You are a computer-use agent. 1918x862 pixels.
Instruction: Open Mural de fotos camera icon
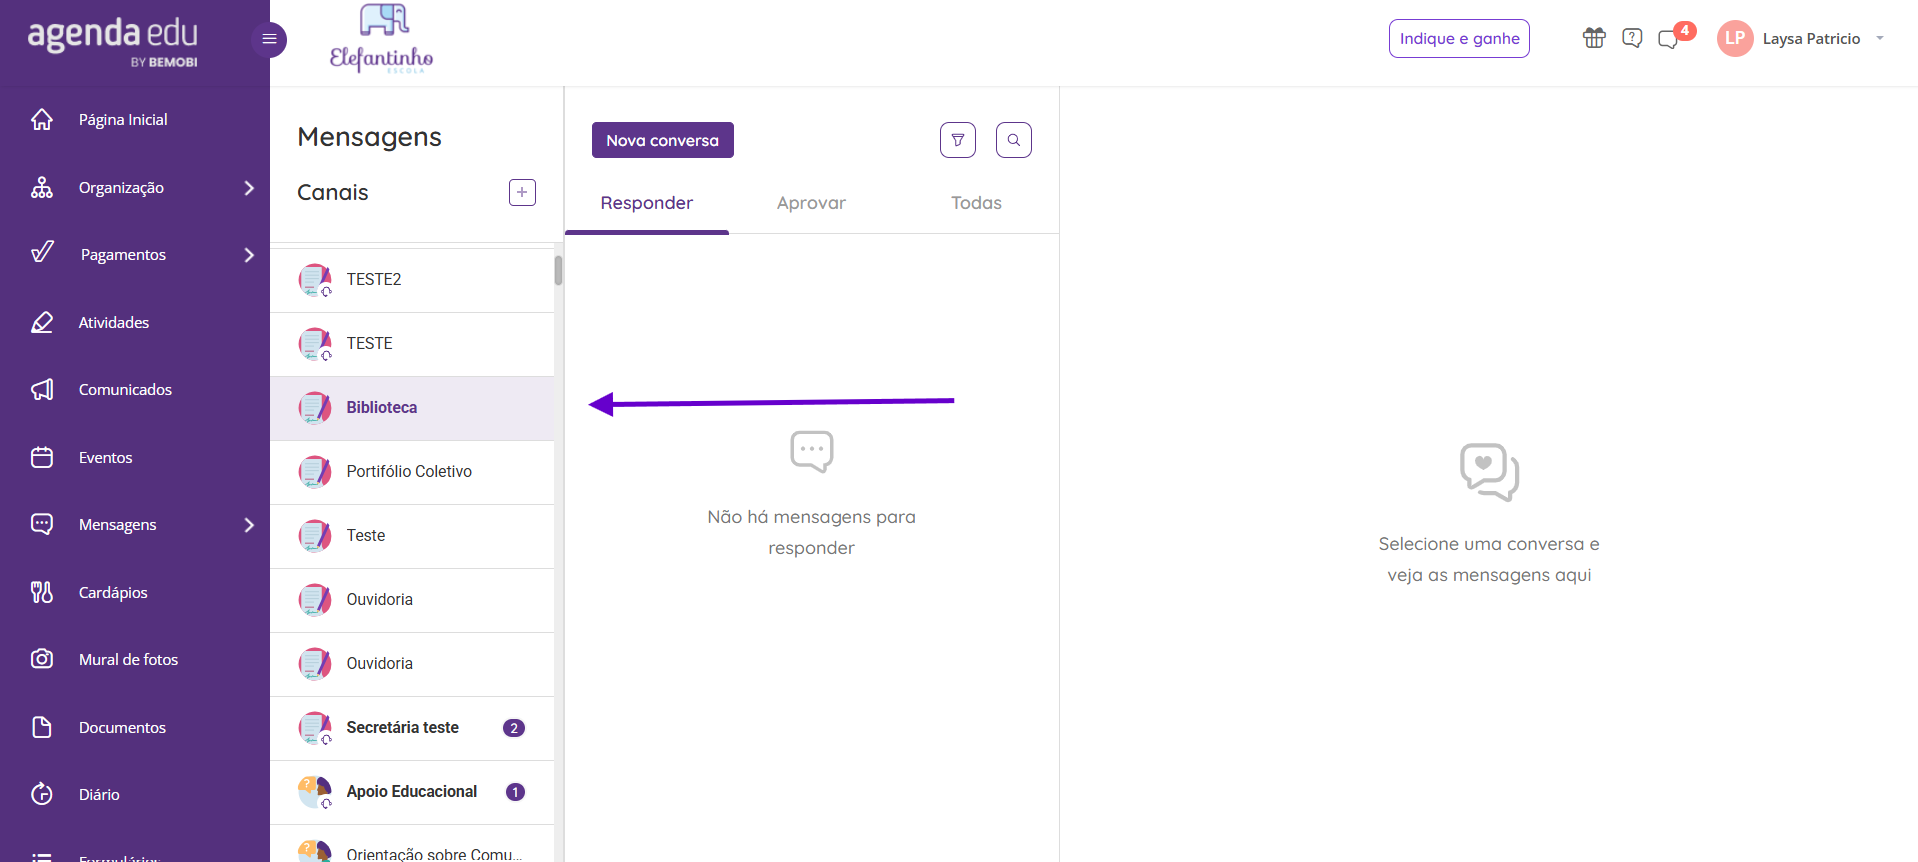[x=42, y=659]
